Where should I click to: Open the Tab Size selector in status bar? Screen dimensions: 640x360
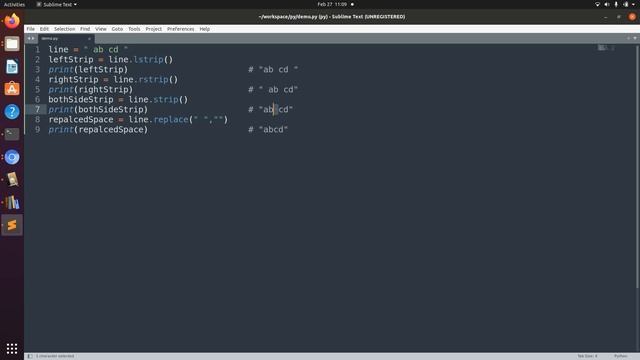tap(587, 356)
